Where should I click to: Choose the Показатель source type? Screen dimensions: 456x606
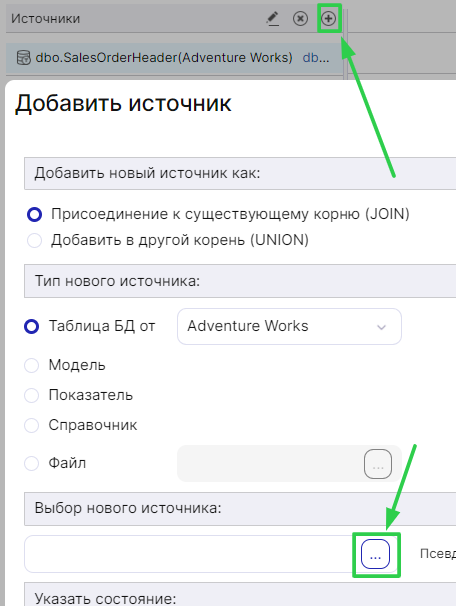pyautogui.click(x=31, y=395)
